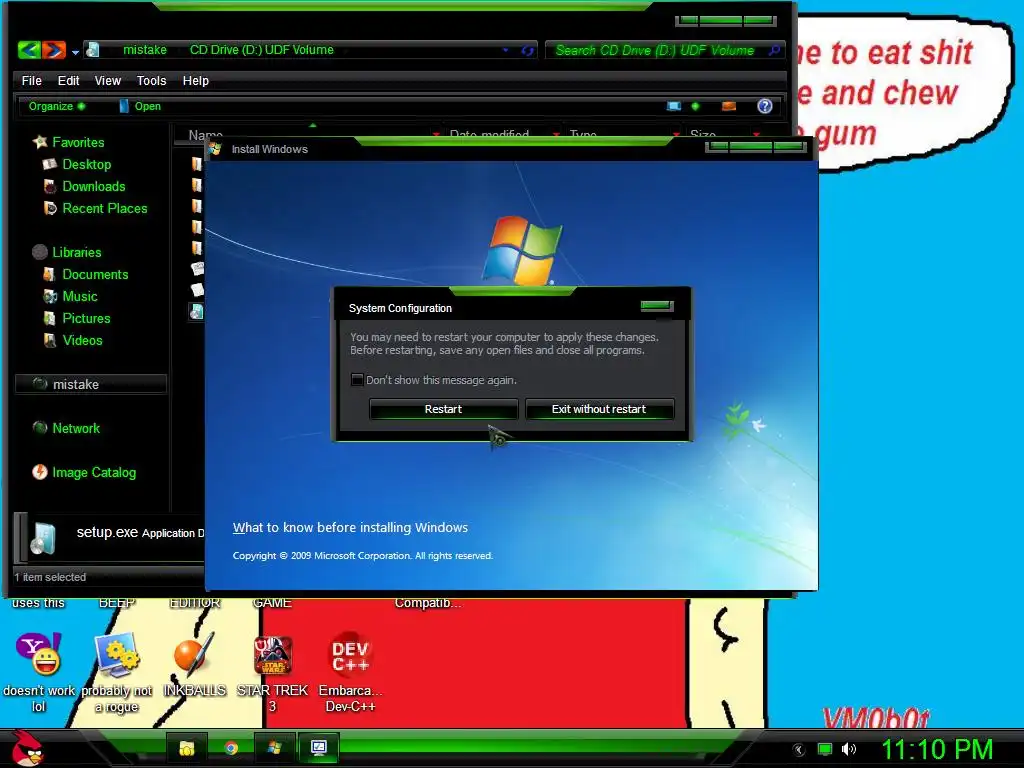This screenshot has width=1024, height=768.
Task: Switch to System Configuration taskbar button
Action: pyautogui.click(x=319, y=748)
